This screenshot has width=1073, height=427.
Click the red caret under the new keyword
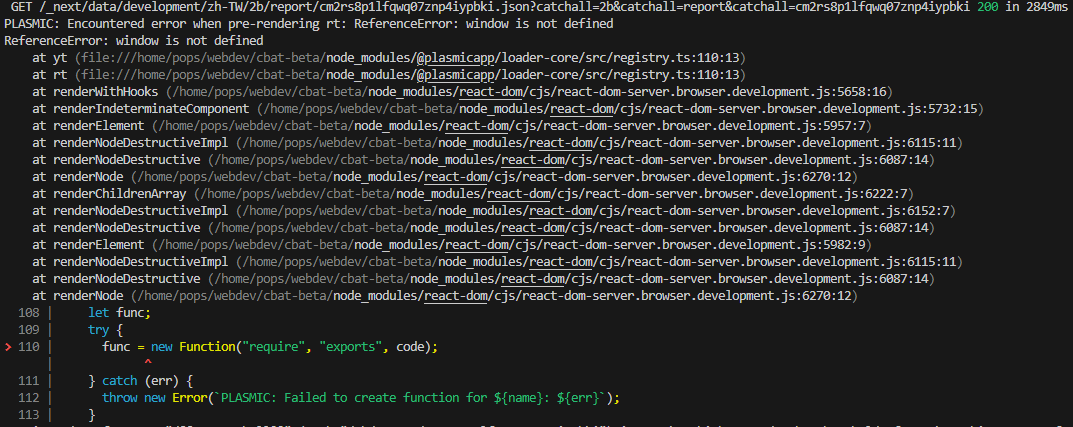click(147, 362)
